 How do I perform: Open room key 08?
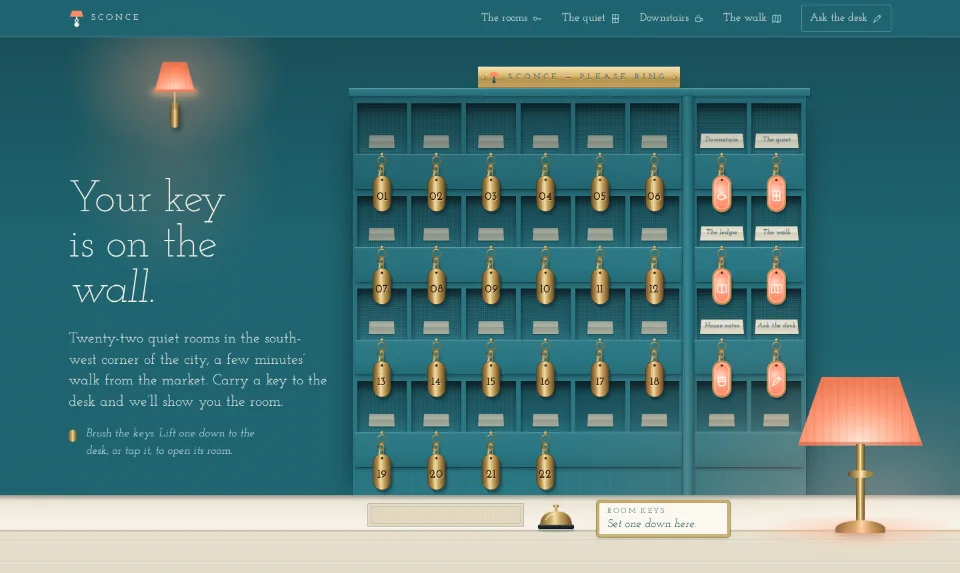(436, 287)
